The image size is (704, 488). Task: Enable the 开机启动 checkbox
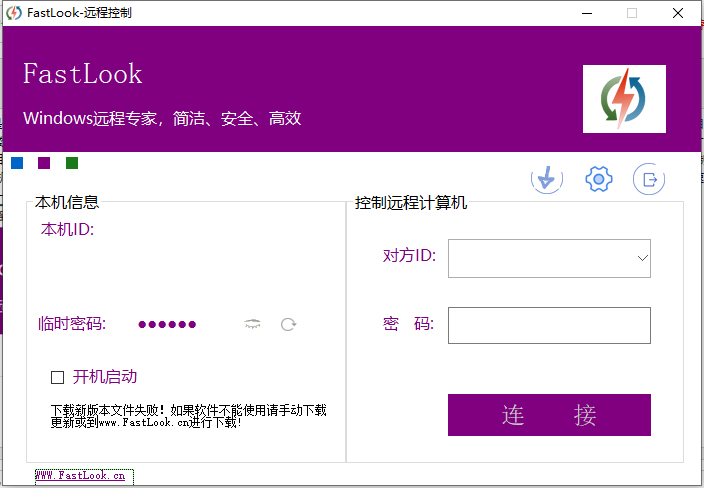[57, 378]
